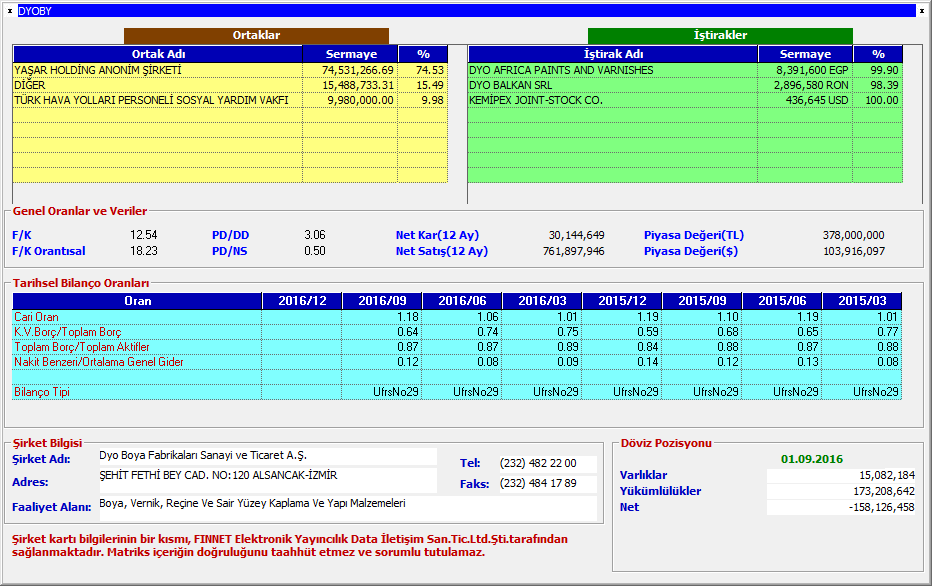Click the Net Kar(12 Ay) label

point(437,235)
